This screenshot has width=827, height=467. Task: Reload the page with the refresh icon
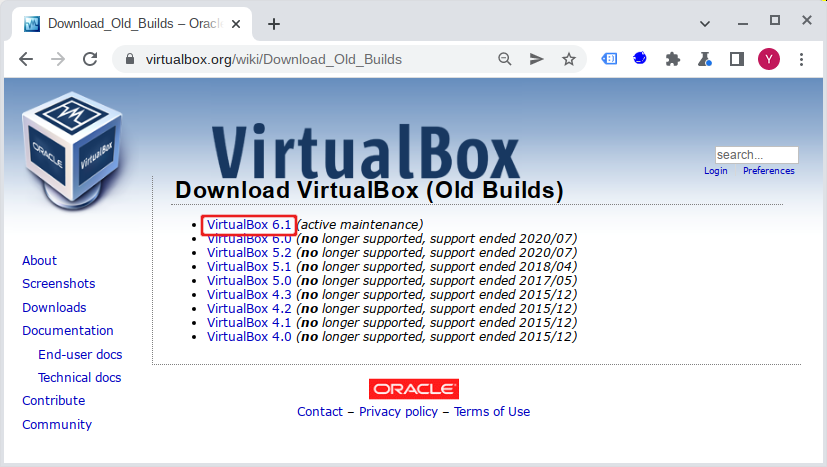click(90, 59)
